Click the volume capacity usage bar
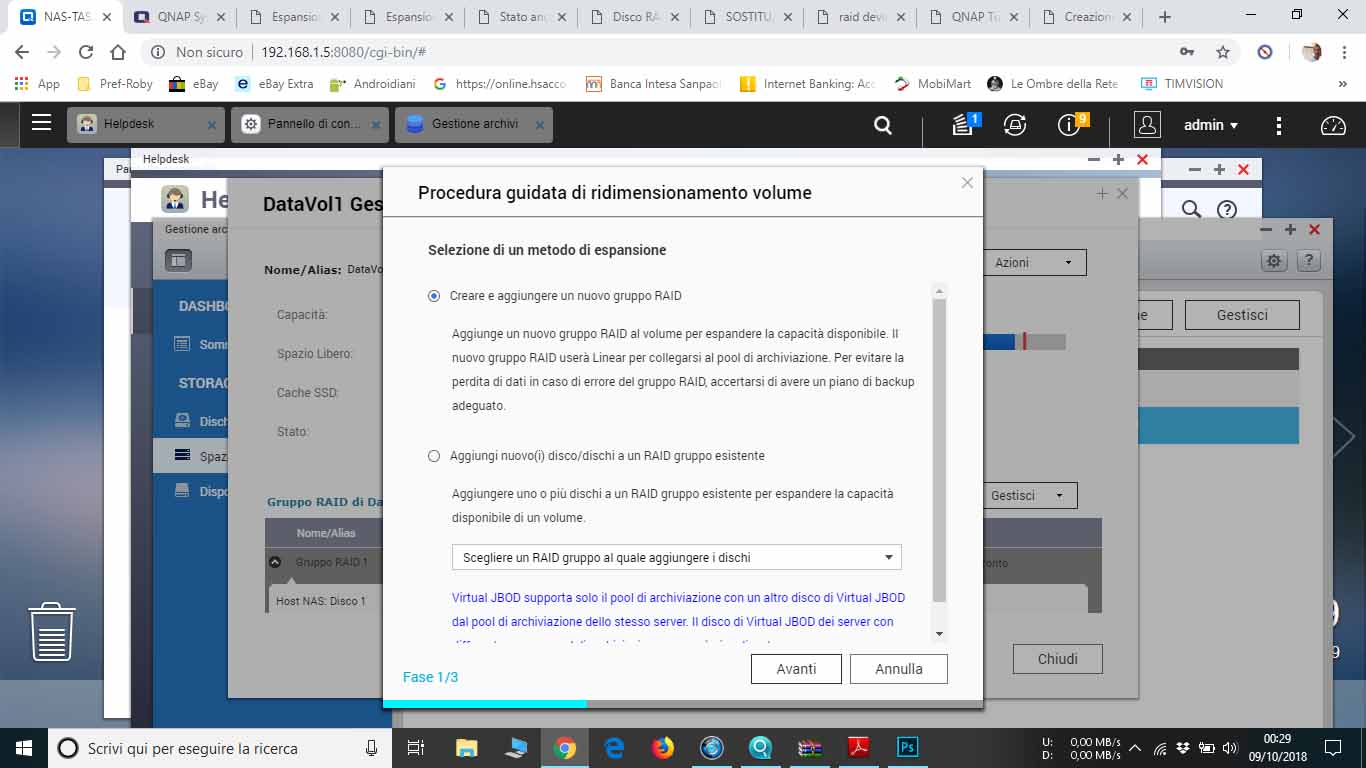Viewport: 1366px width, 768px height. pos(1024,342)
